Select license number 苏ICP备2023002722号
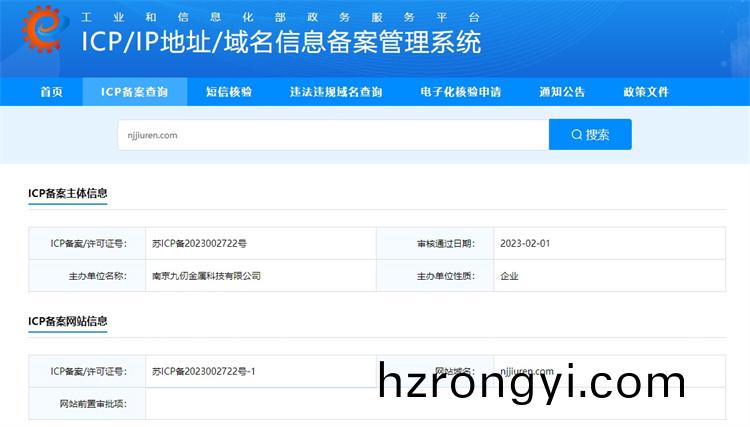 pos(199,243)
